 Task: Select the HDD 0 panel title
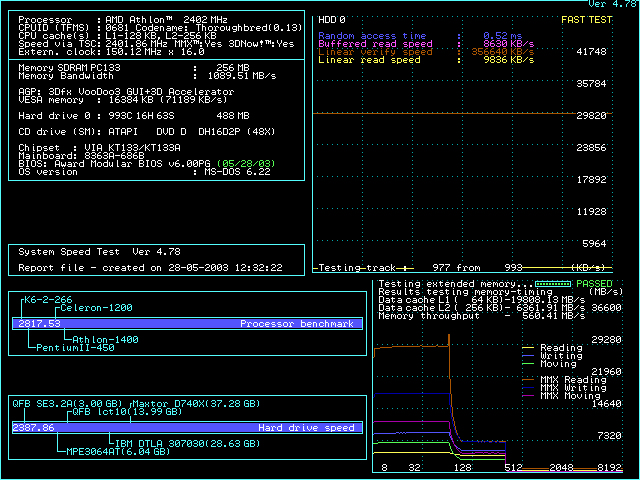[x=332, y=19]
